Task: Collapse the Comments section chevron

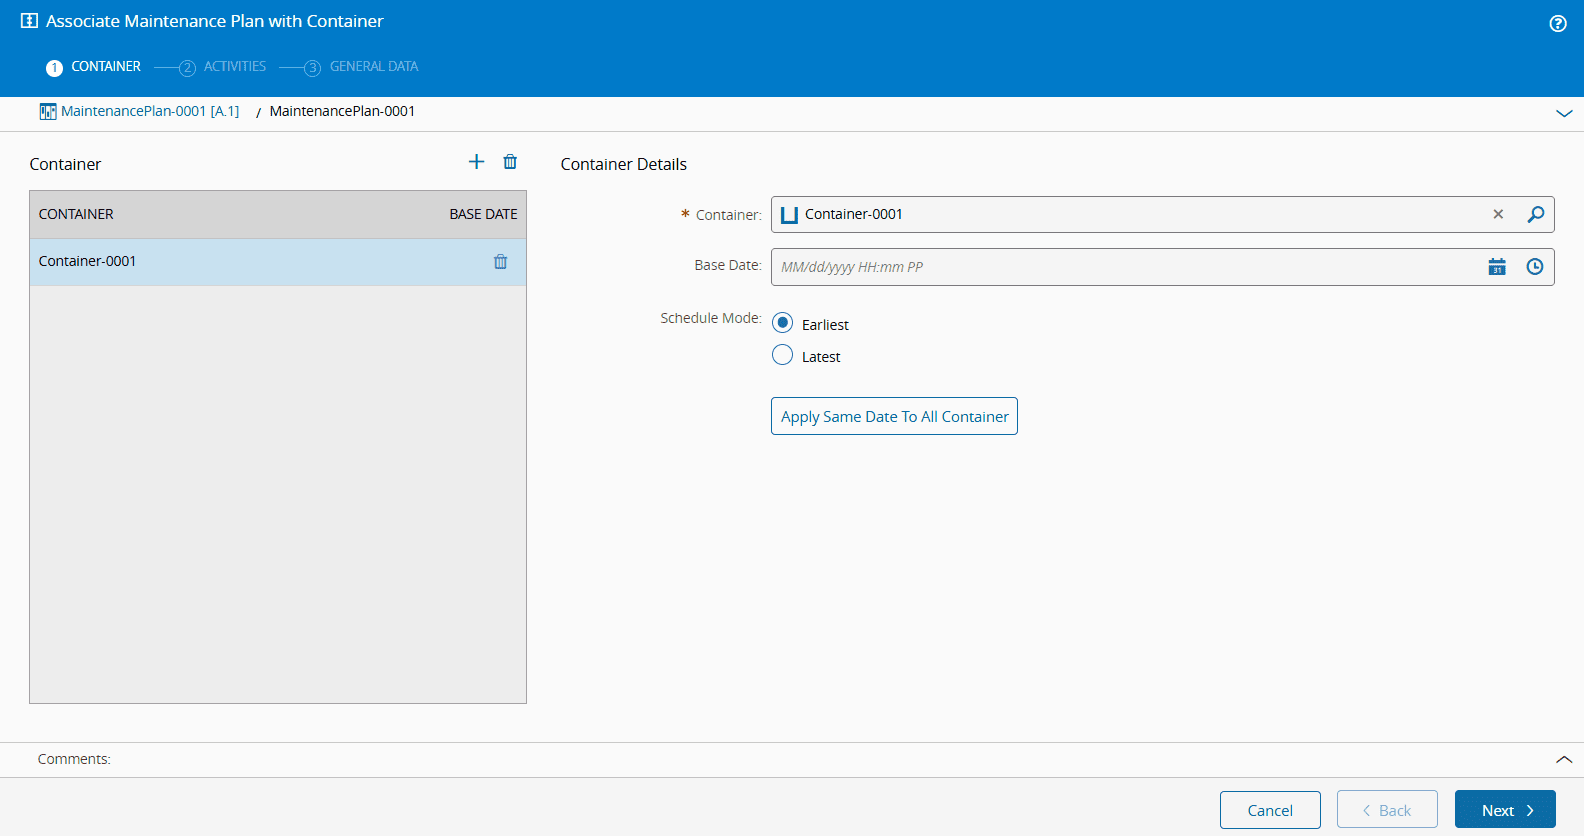Action: click(x=1564, y=760)
